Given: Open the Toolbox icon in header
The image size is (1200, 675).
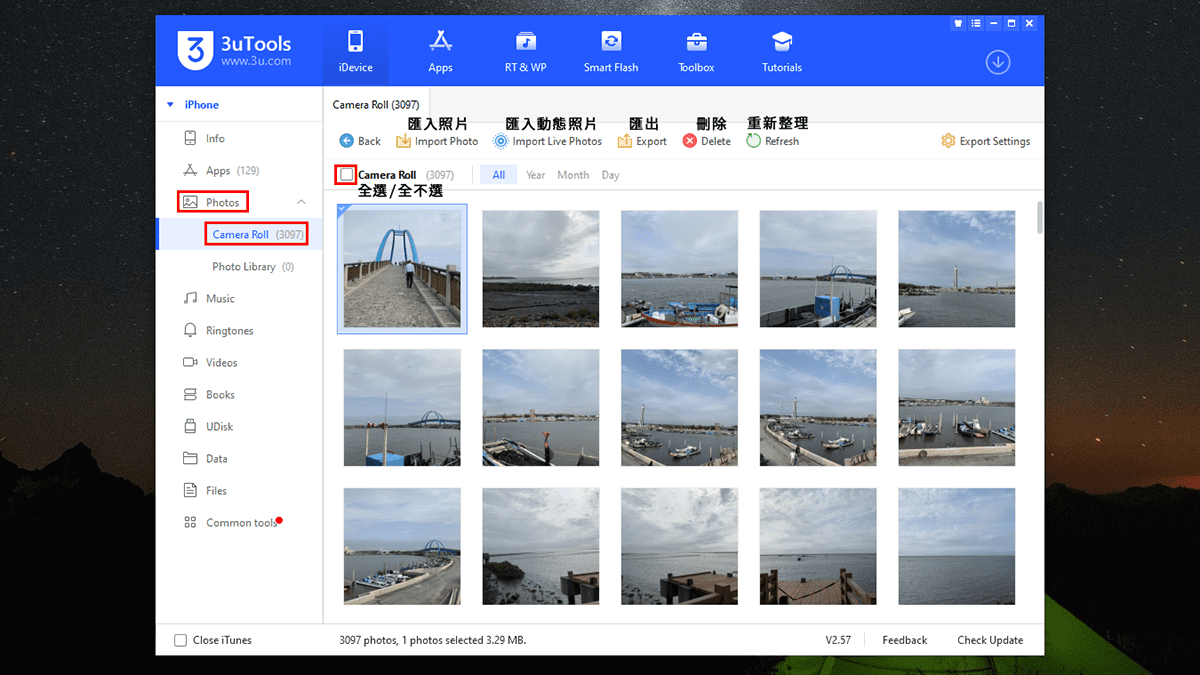Looking at the screenshot, I should tap(696, 42).
